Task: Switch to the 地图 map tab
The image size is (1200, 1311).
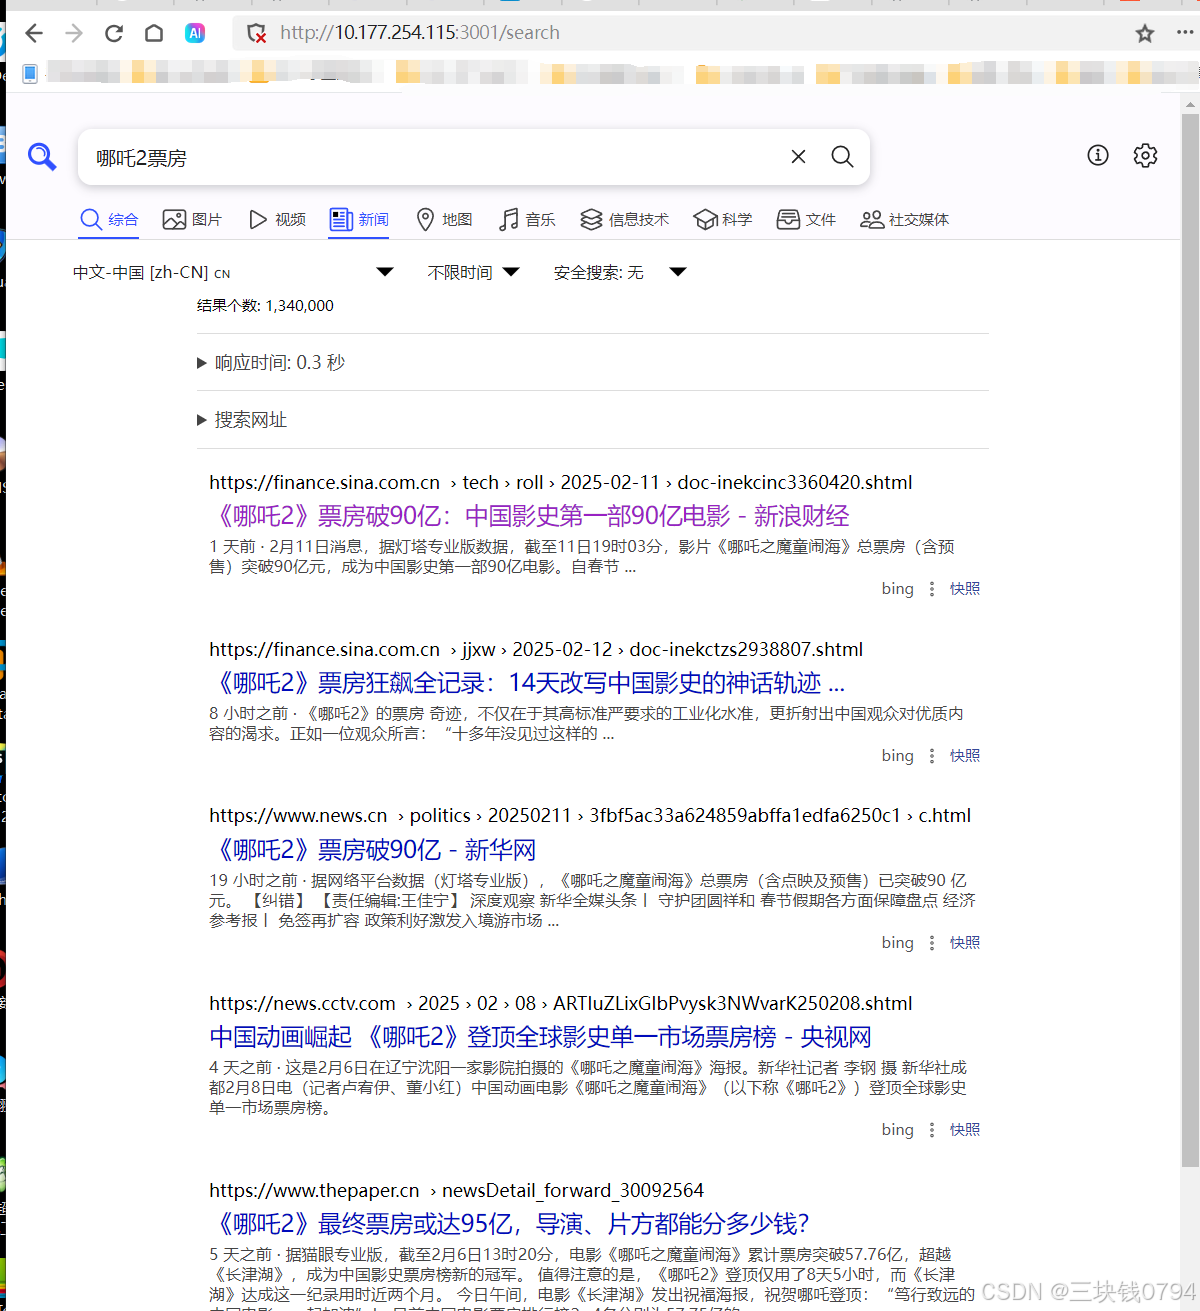Action: 444,220
